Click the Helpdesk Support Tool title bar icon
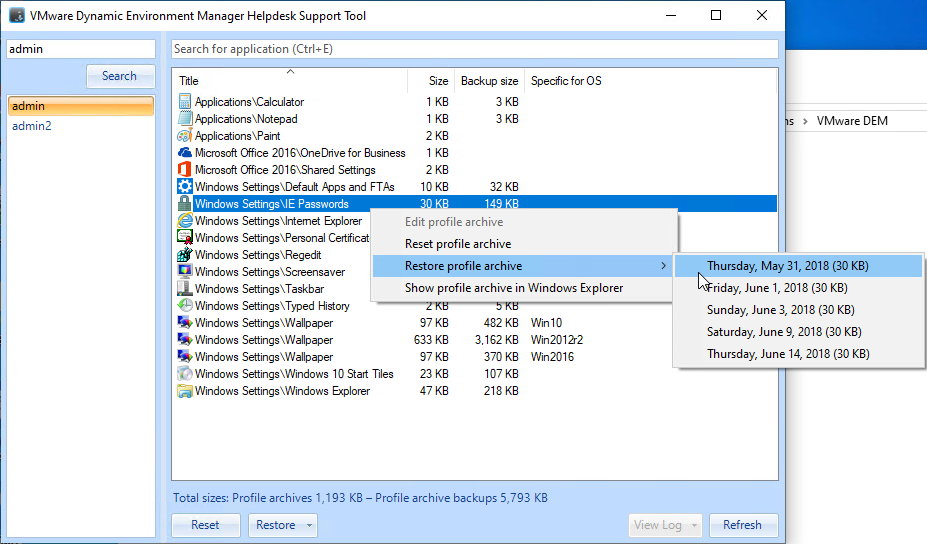 click(17, 15)
